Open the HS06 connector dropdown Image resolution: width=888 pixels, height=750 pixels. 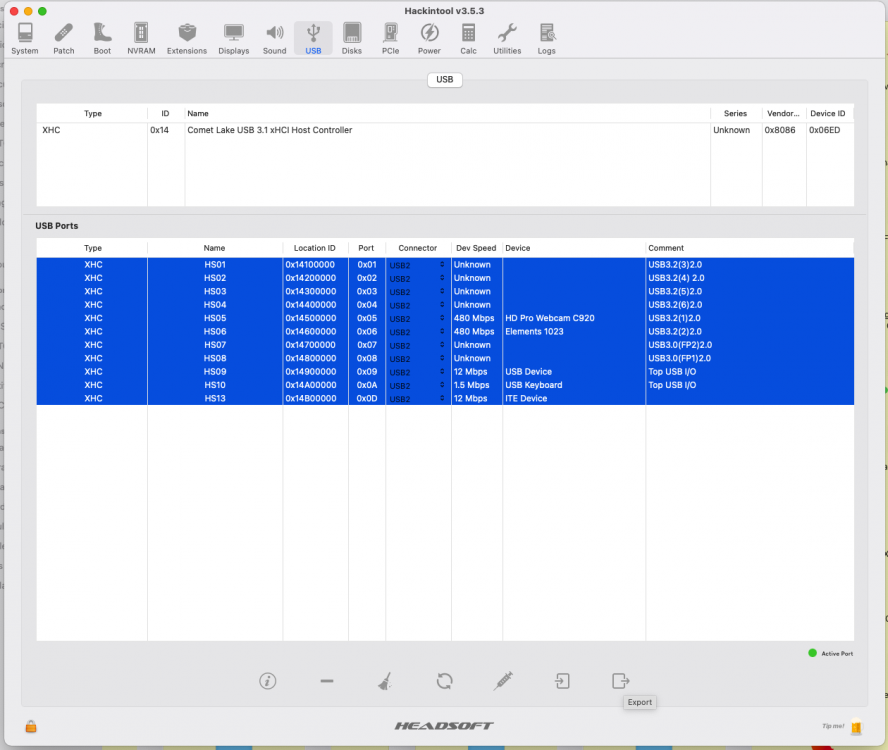417,332
